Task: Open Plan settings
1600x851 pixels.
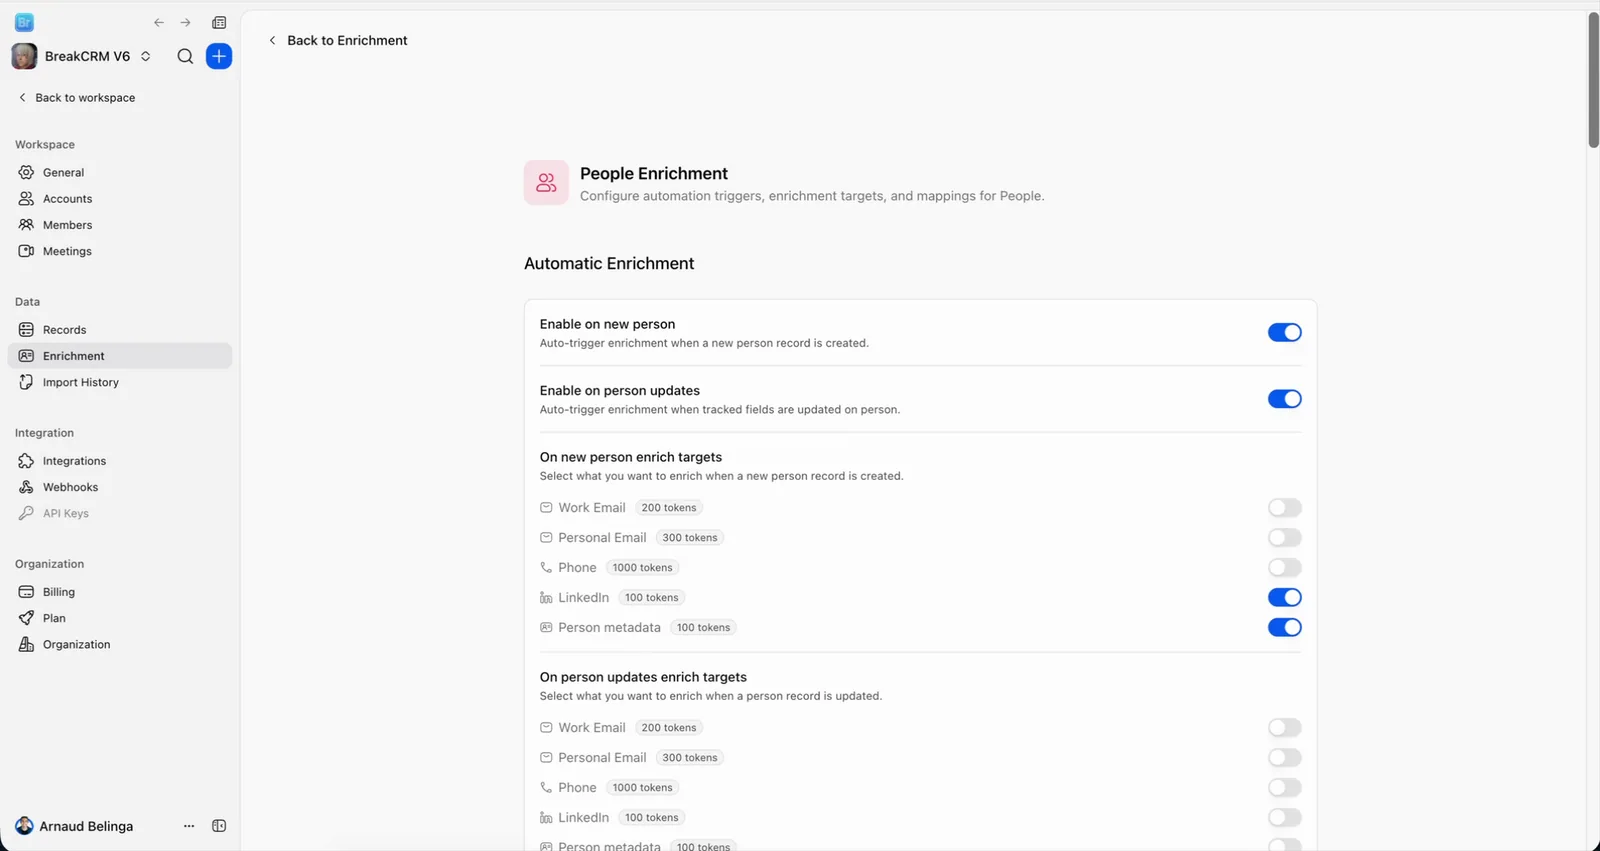Action: tap(120, 618)
